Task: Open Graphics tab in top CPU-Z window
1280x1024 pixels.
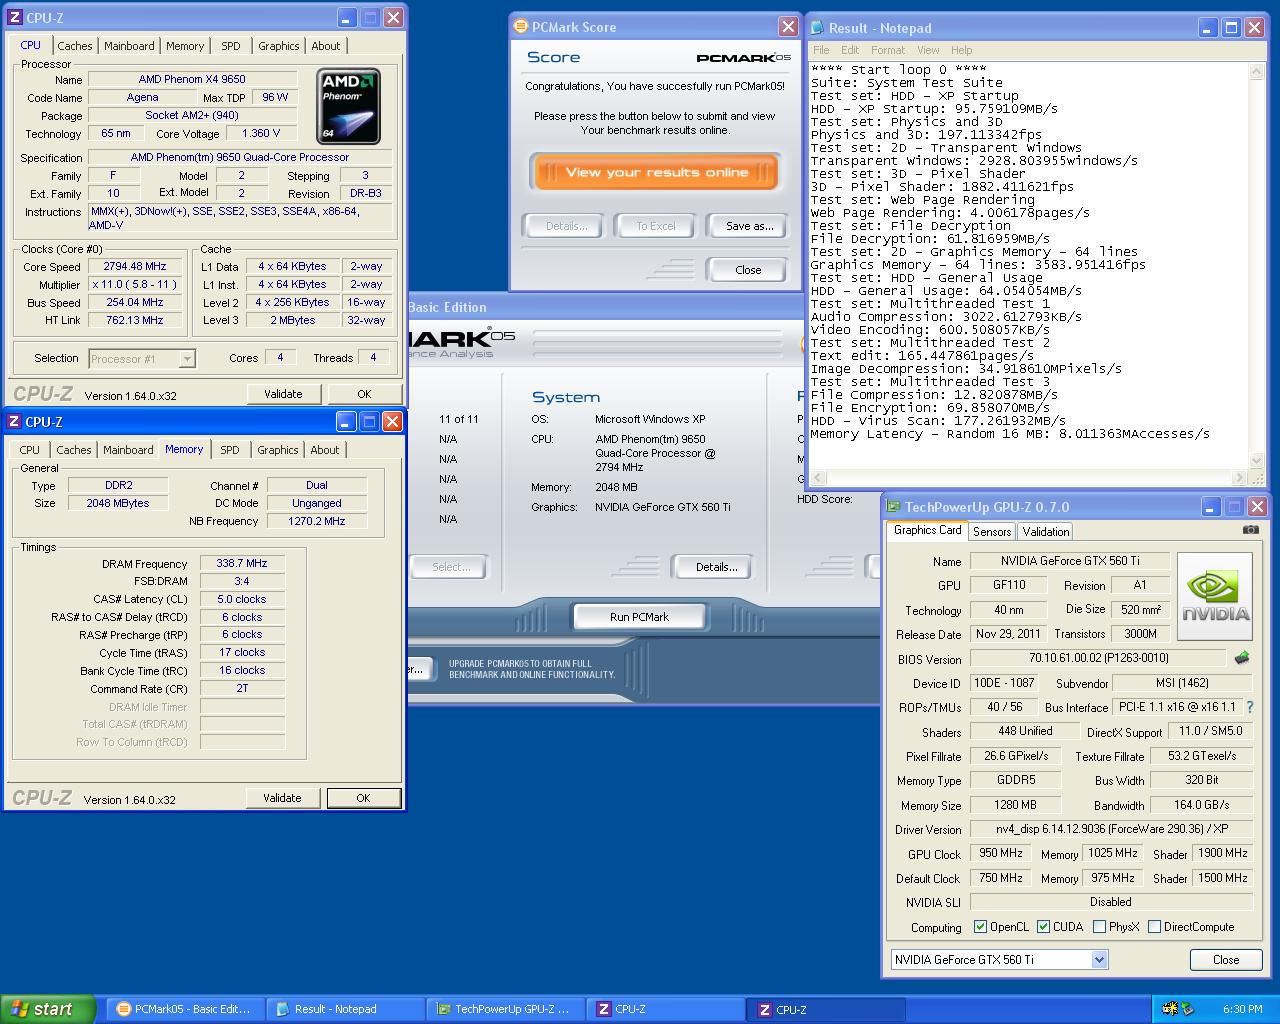Action: coord(279,46)
